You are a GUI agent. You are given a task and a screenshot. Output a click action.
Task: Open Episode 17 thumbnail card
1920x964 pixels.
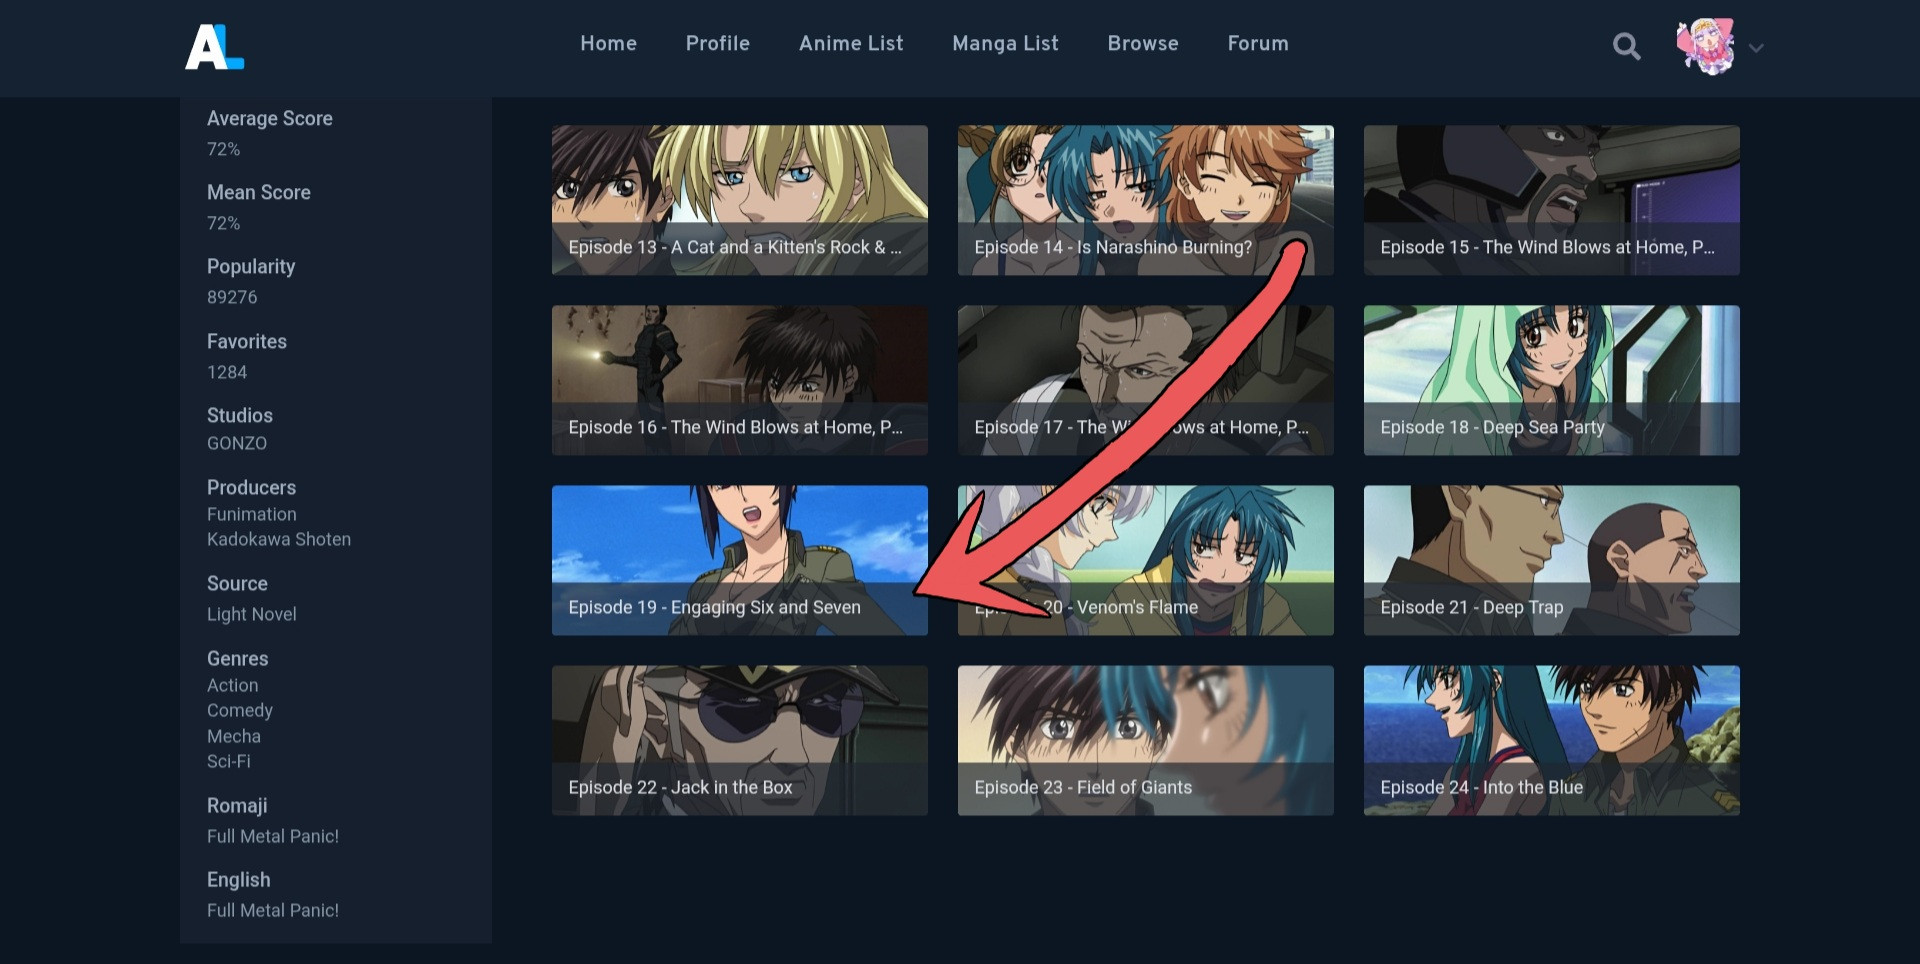tap(1146, 380)
